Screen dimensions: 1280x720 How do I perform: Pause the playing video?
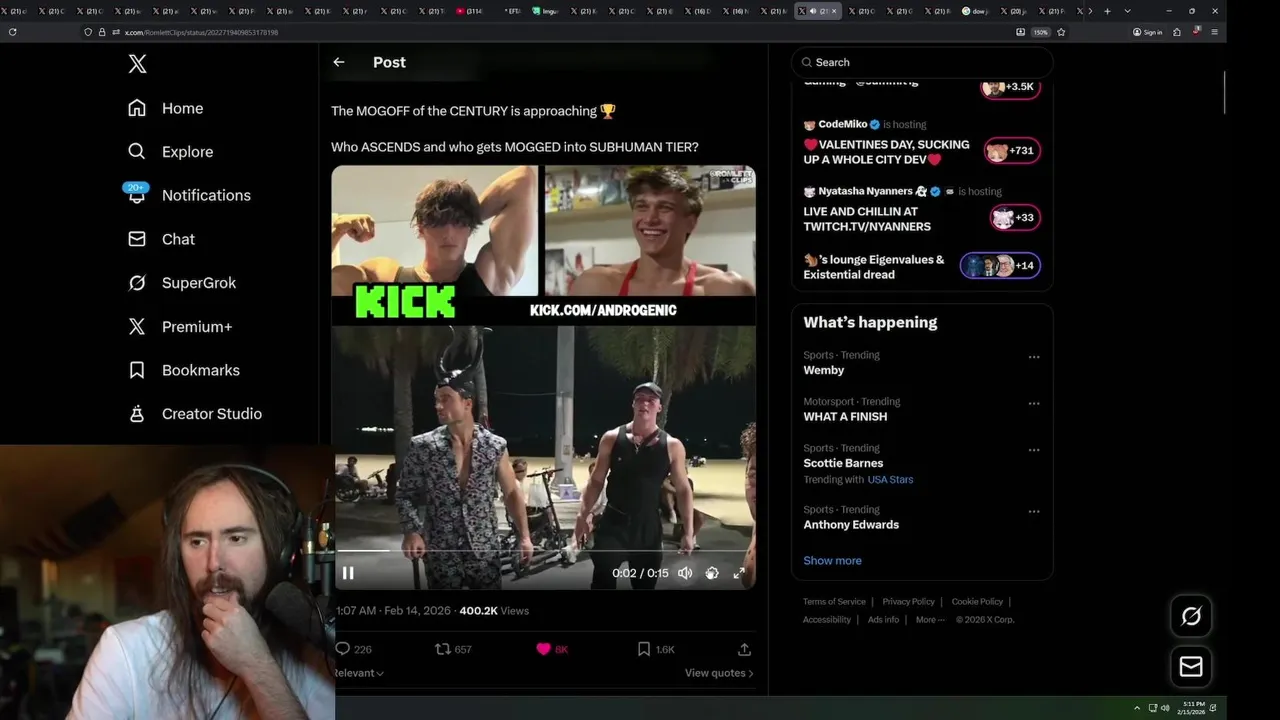point(348,573)
